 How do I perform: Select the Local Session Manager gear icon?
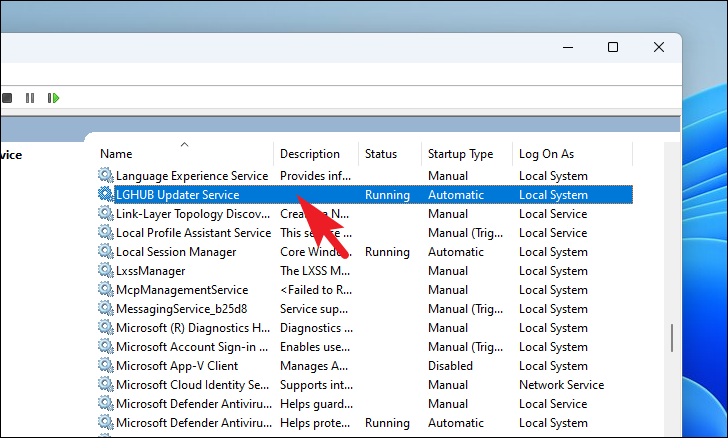point(106,251)
